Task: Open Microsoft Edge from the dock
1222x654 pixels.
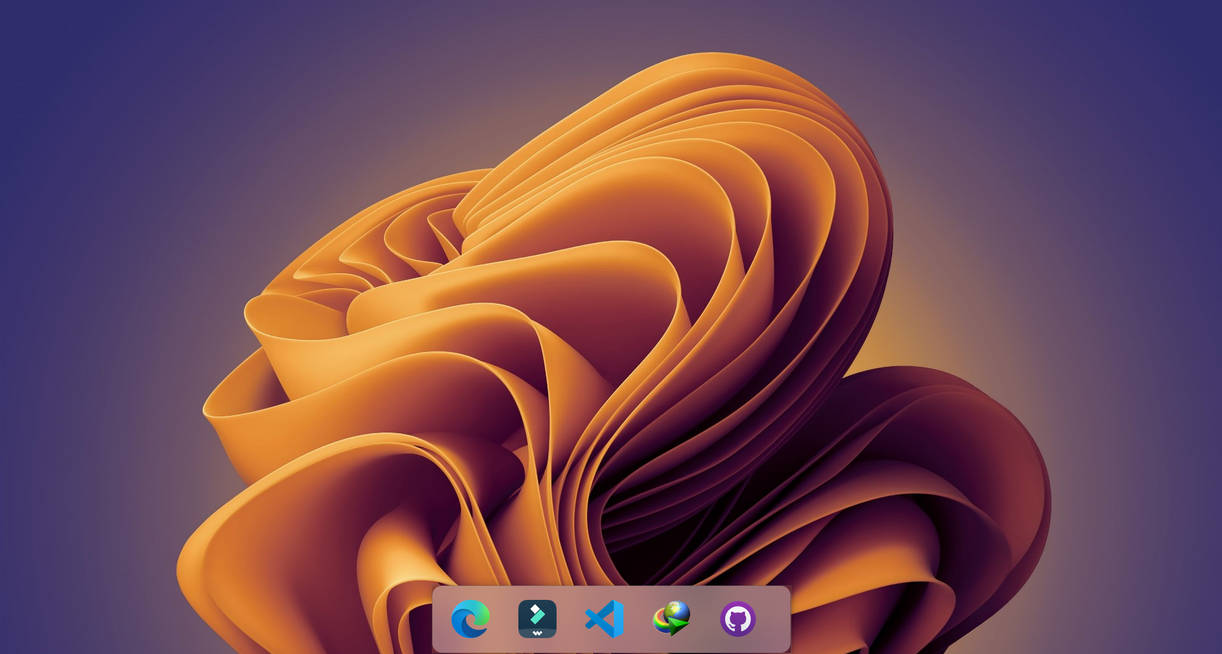Action: pos(470,619)
